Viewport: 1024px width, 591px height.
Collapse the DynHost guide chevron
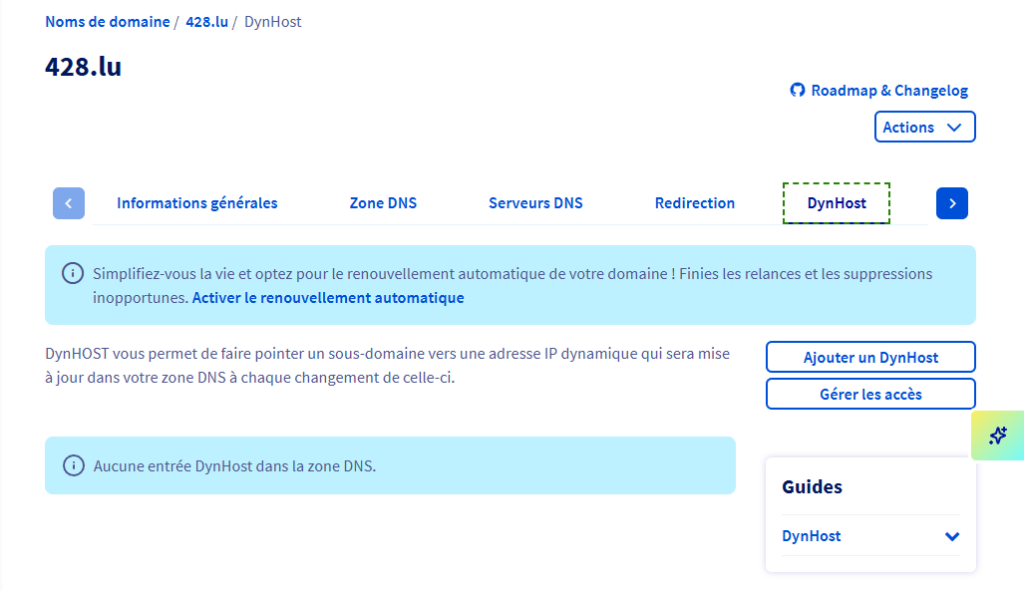pos(951,536)
